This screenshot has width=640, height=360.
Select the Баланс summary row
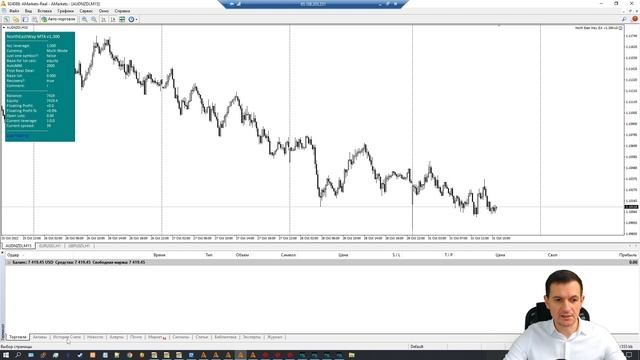(x=322, y=262)
